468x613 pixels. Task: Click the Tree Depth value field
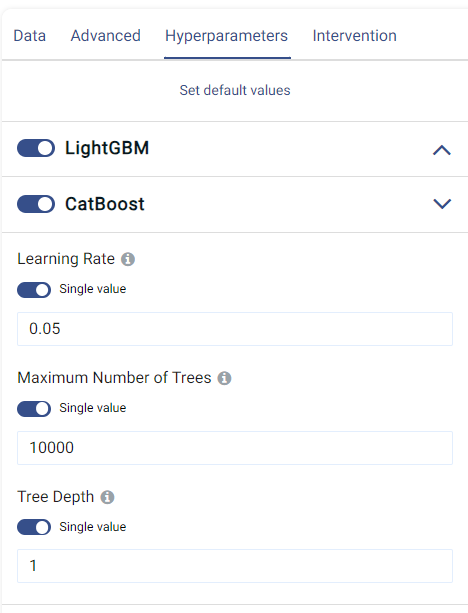click(x=235, y=566)
